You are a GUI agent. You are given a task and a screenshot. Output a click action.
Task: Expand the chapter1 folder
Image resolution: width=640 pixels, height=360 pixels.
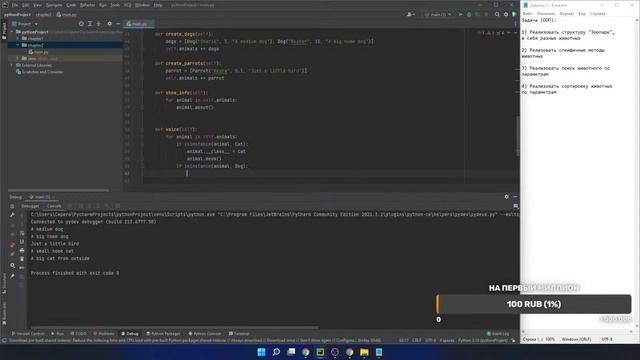pos(18,38)
